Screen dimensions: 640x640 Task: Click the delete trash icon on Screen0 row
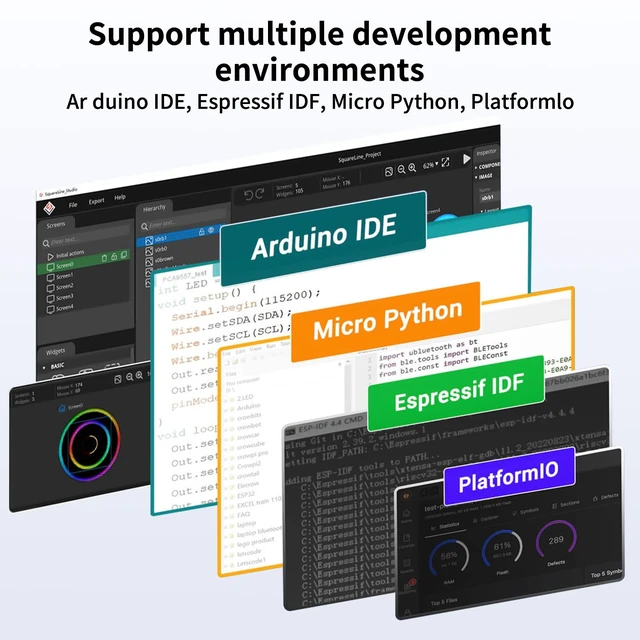(x=104, y=258)
